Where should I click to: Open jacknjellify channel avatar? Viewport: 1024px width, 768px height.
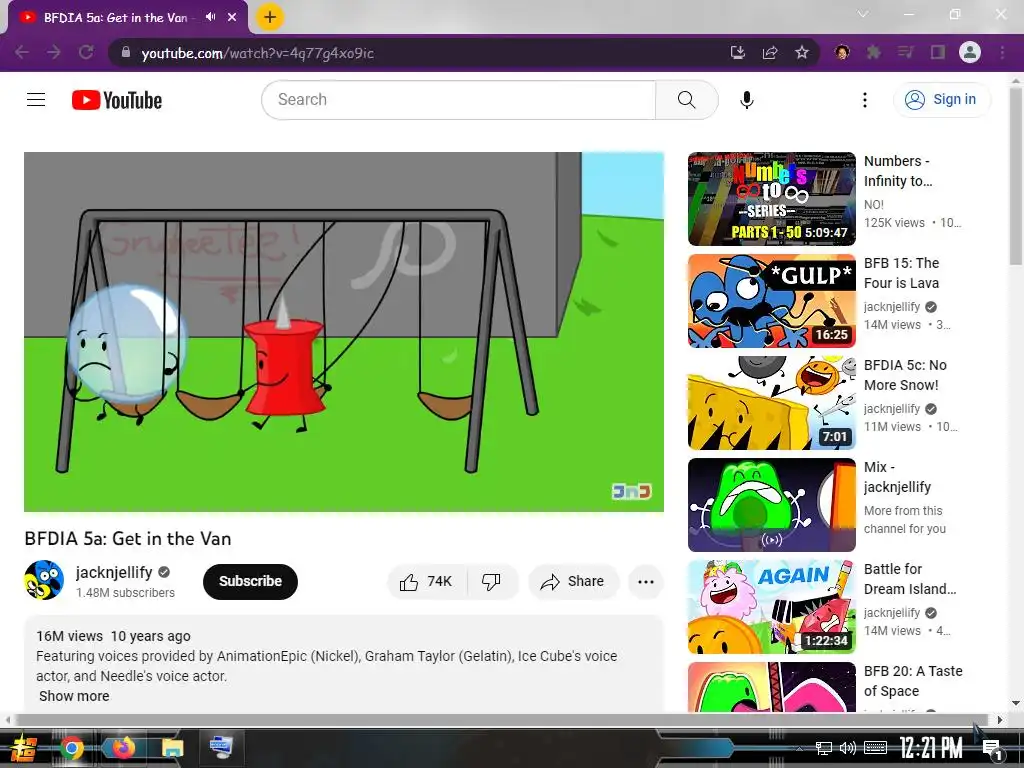[44, 580]
